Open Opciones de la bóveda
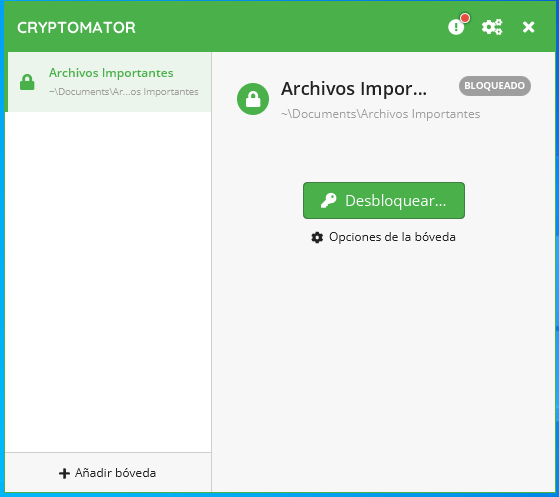This screenshot has height=497, width=559. click(x=383, y=237)
